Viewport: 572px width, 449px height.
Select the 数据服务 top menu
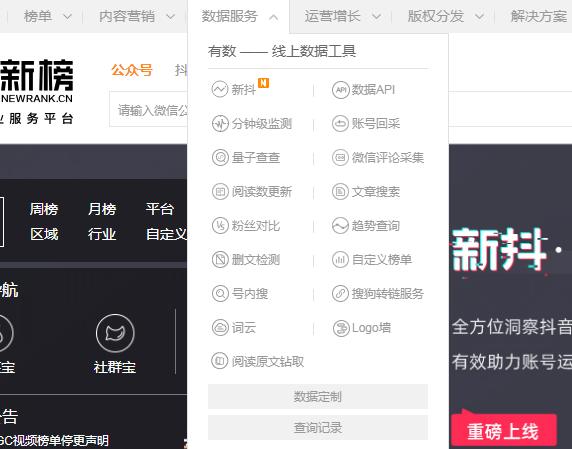230,16
